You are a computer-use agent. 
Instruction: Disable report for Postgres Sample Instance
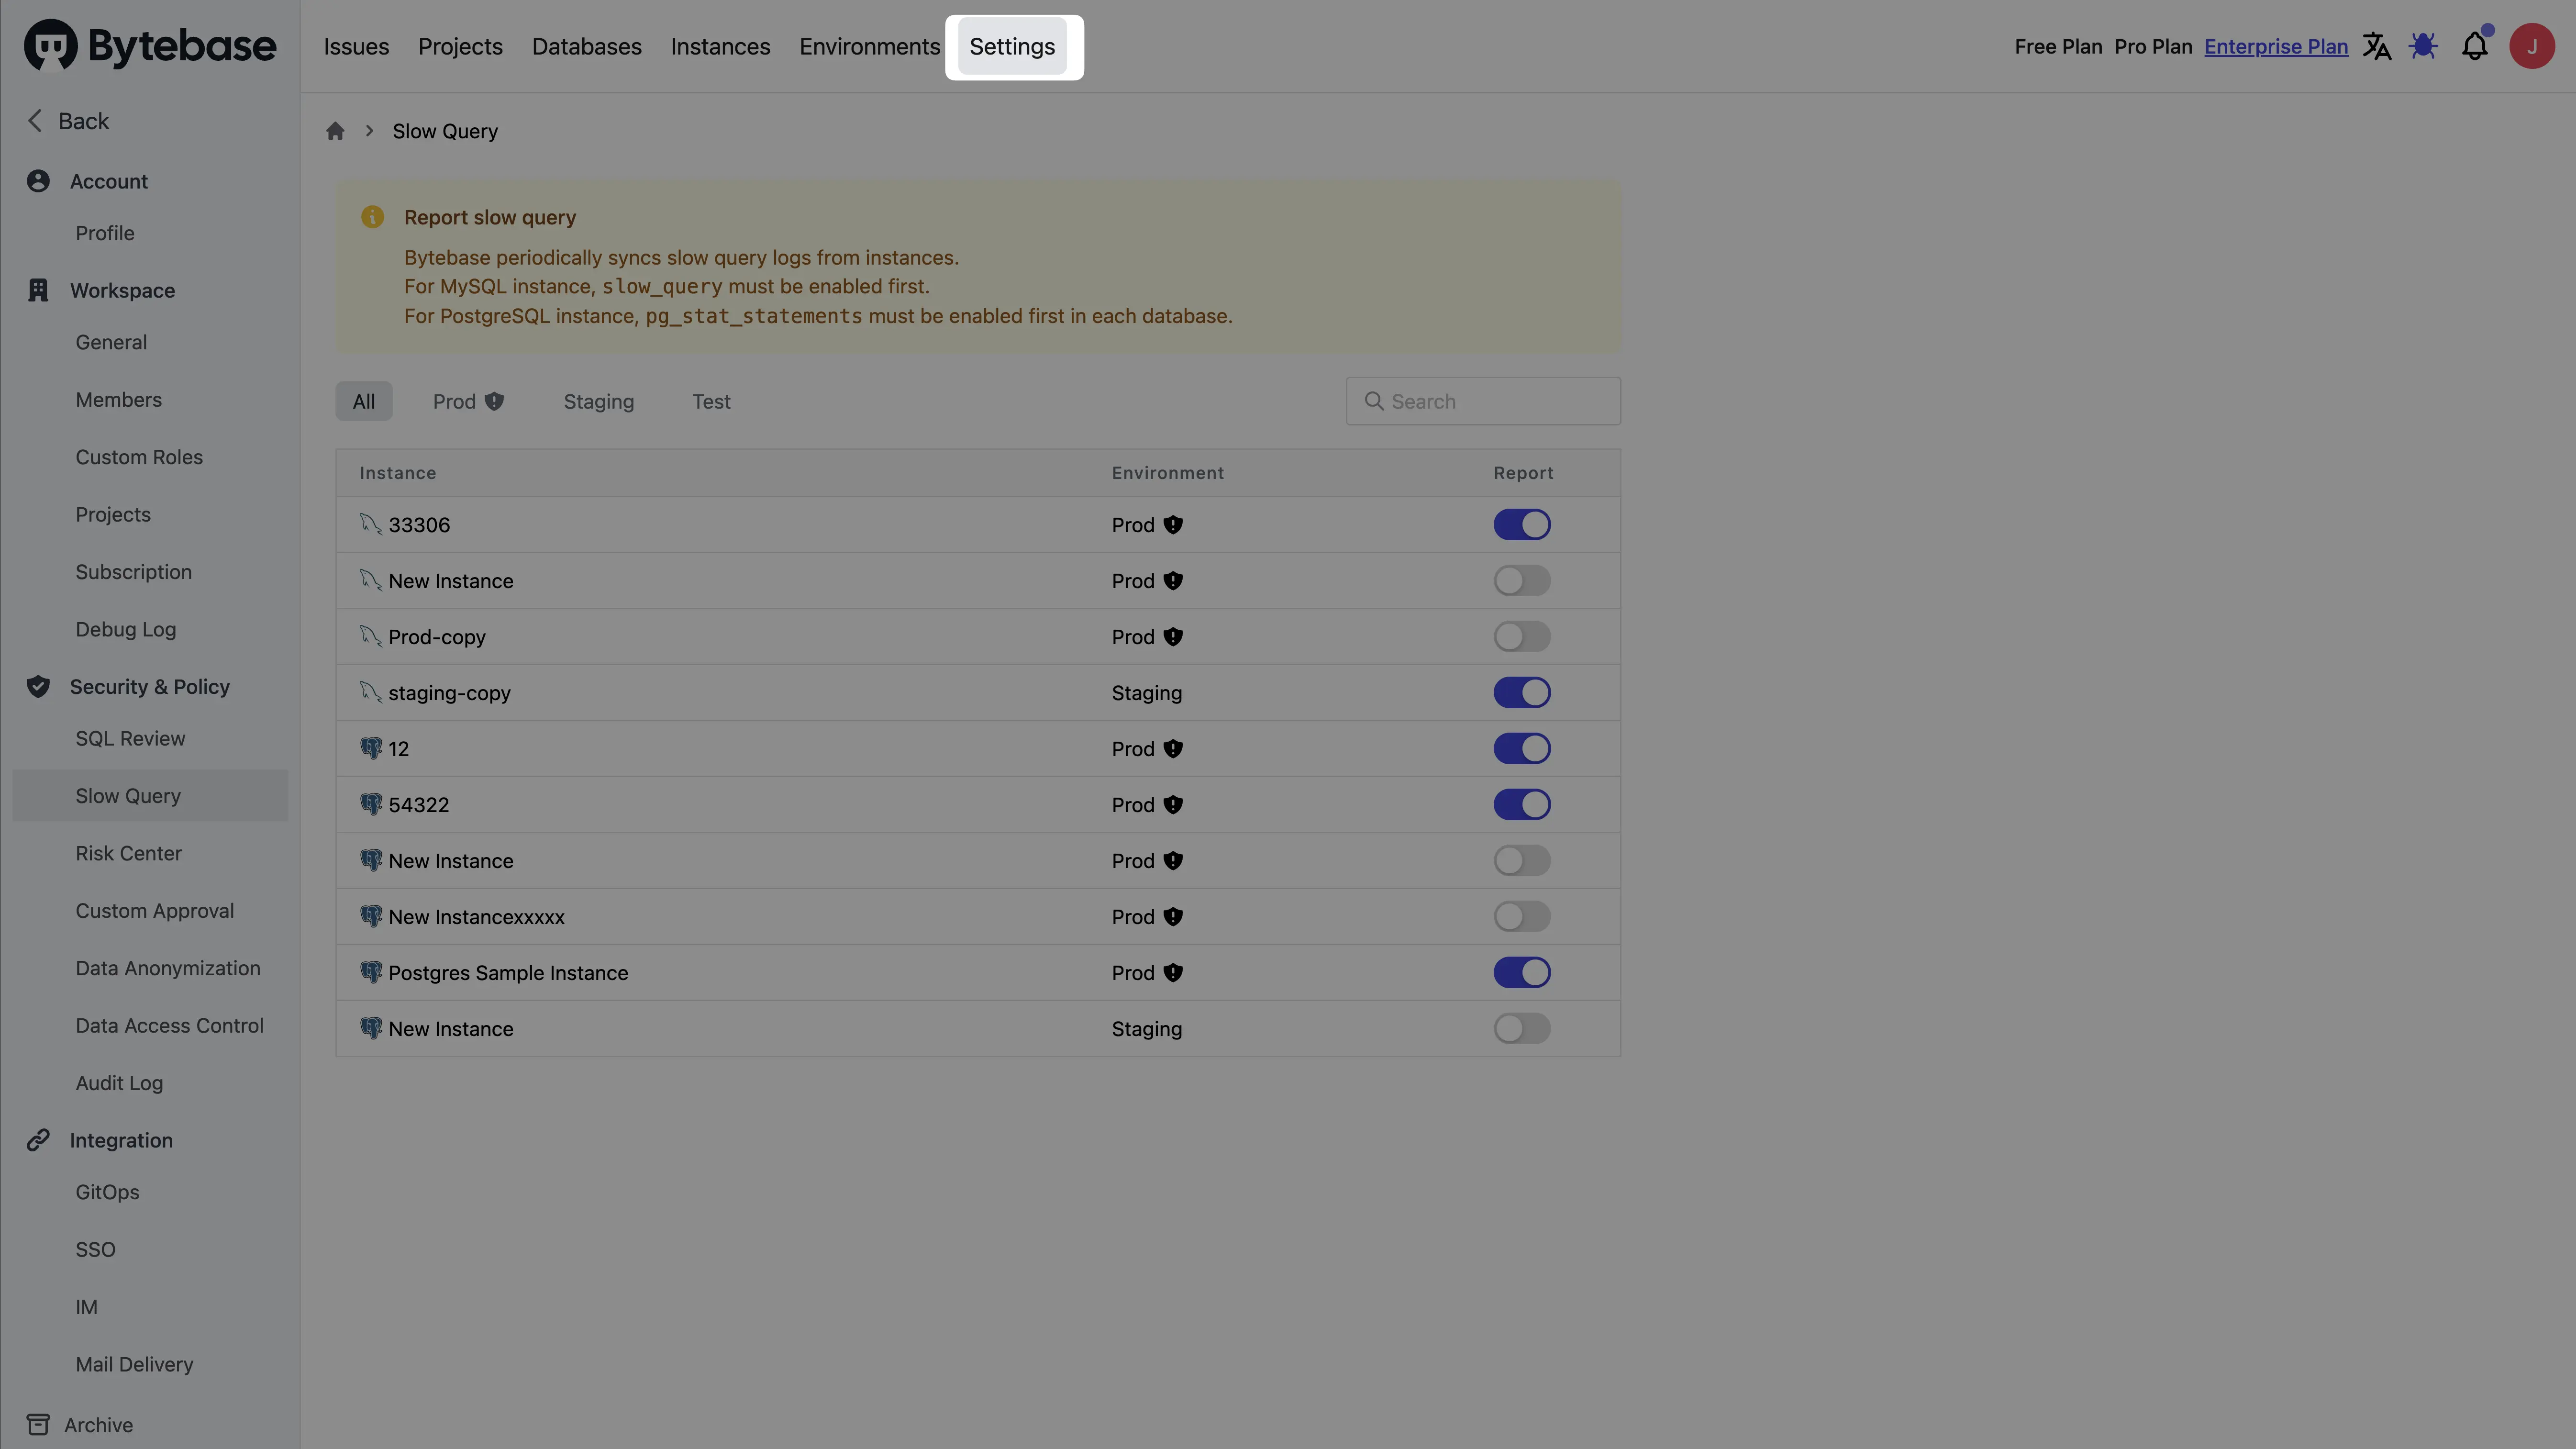1522,973
